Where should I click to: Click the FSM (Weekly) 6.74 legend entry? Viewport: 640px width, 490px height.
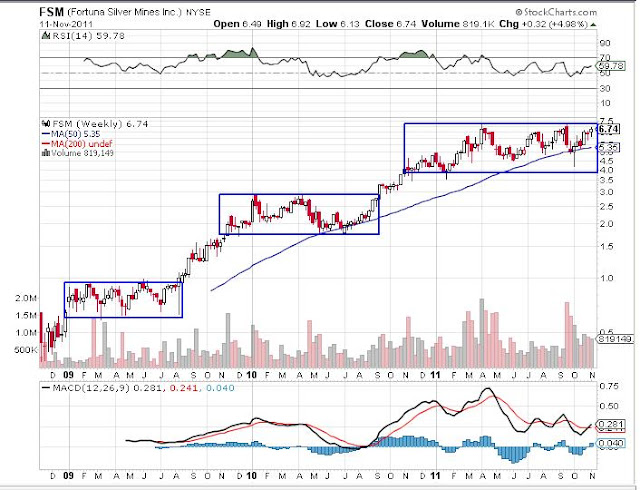100,124
